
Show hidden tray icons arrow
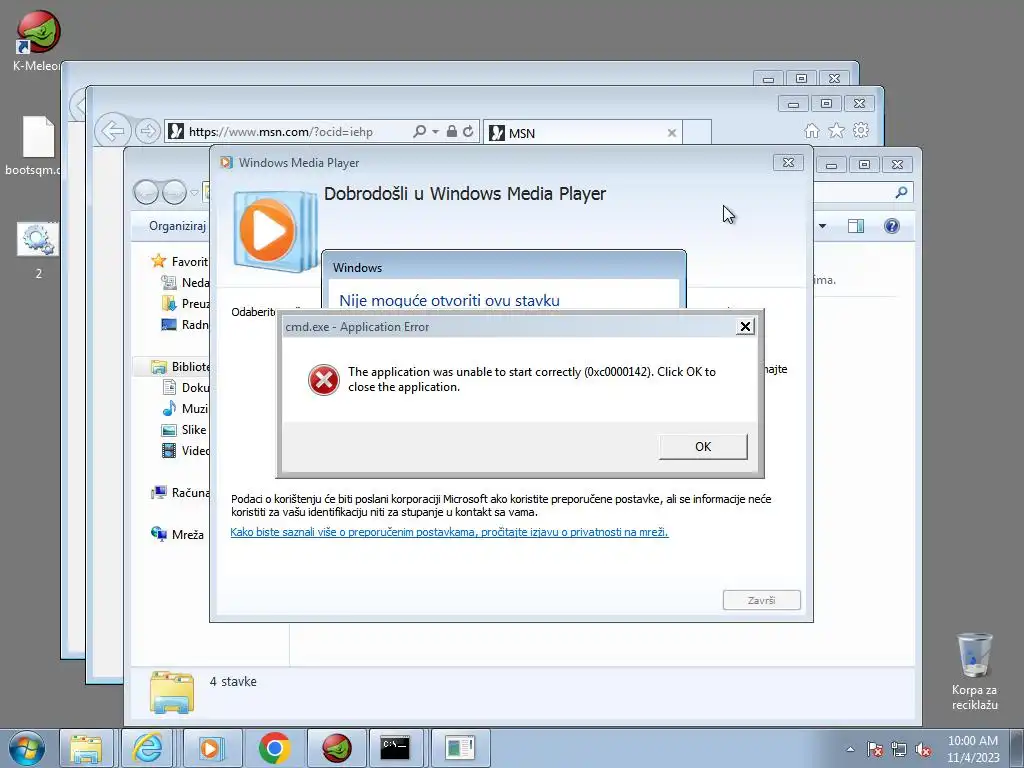(x=850, y=749)
